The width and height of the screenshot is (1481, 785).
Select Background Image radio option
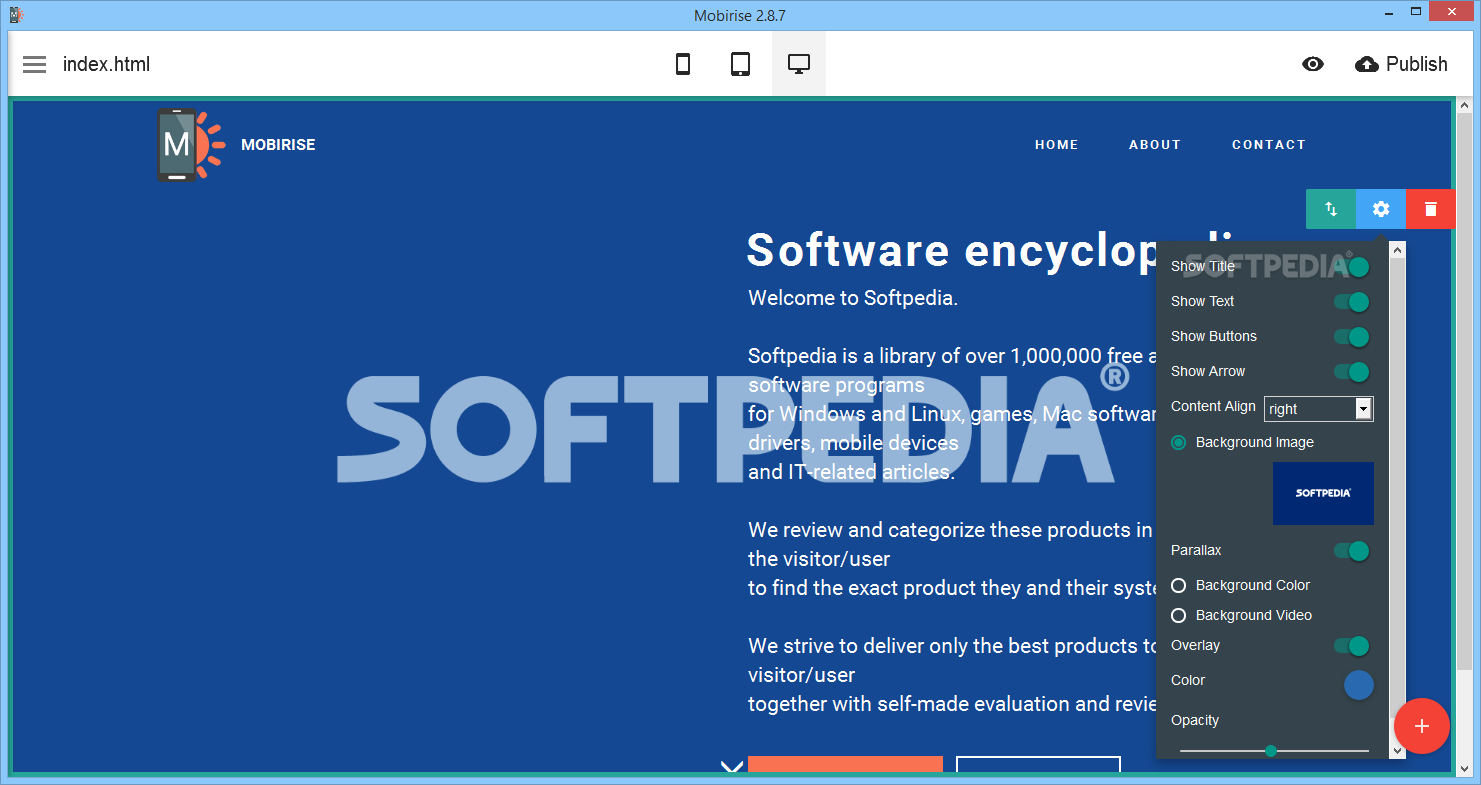(x=1179, y=442)
